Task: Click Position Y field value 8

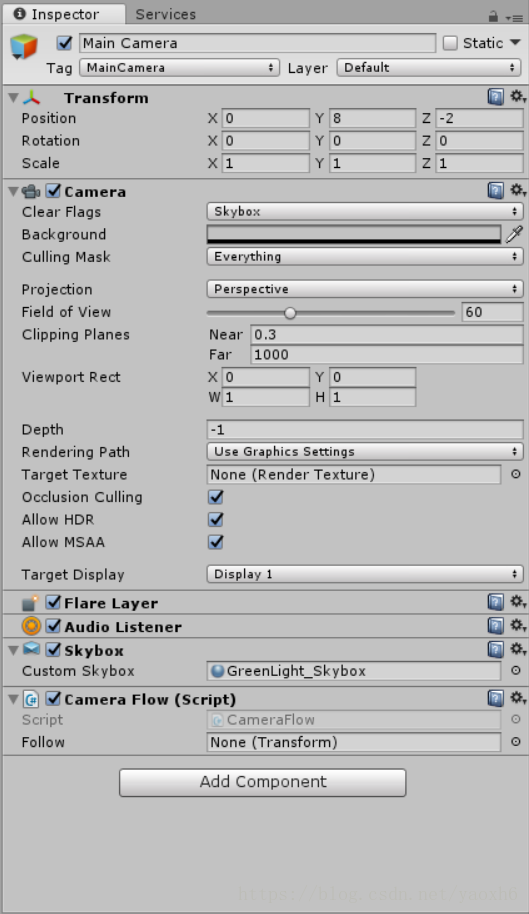Action: tap(373, 118)
